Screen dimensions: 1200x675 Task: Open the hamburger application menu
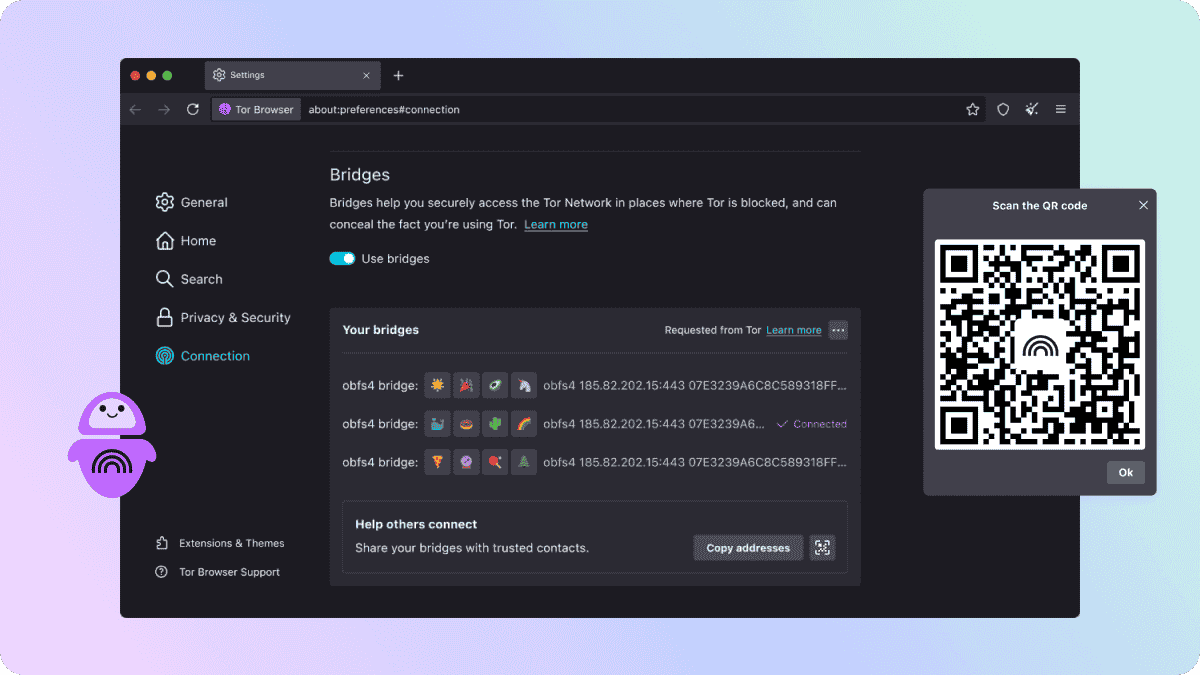(x=1061, y=110)
